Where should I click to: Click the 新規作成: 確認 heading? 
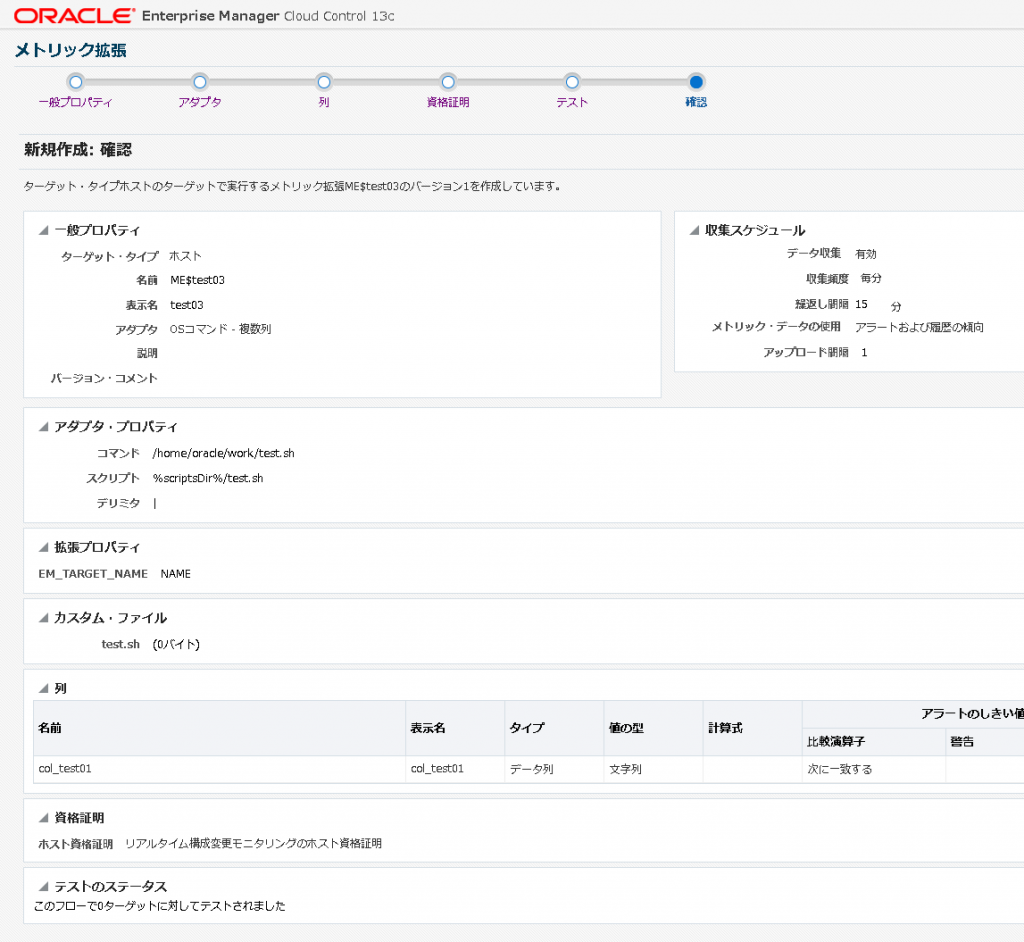78,150
